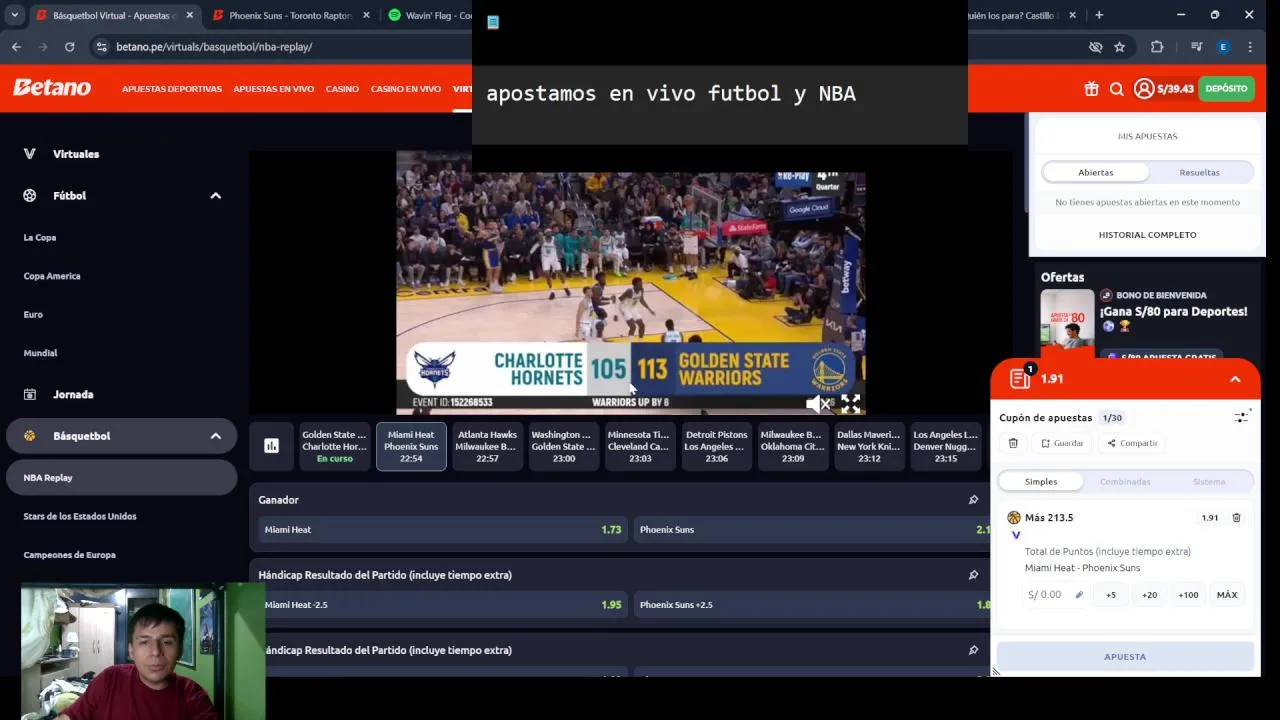Open Apuestas en Vivo menu
This screenshot has height=720, width=1280.
pos(274,89)
